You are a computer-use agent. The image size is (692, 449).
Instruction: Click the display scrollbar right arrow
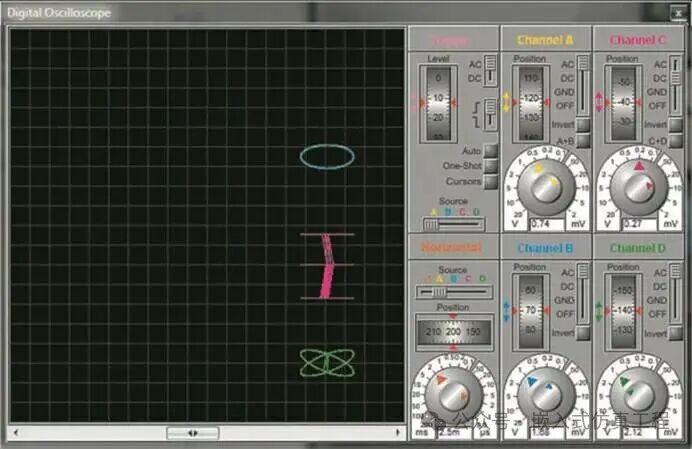click(398, 433)
